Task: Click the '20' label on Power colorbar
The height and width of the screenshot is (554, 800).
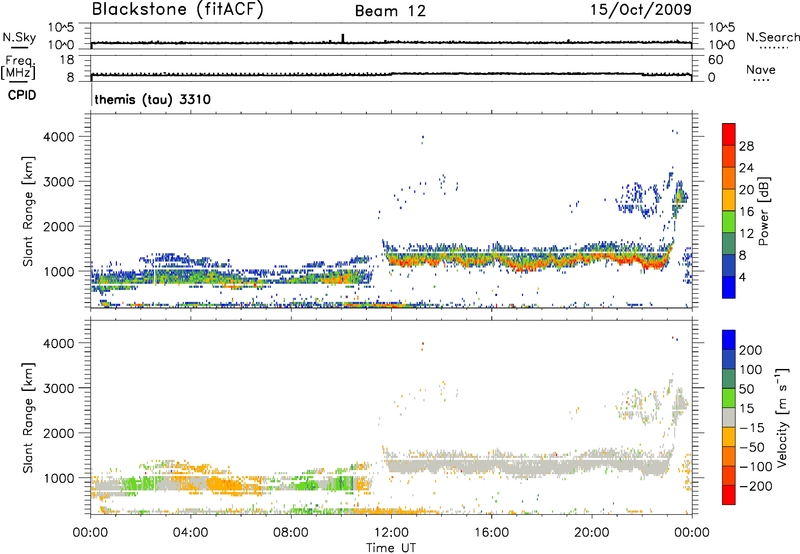Action: (x=746, y=190)
